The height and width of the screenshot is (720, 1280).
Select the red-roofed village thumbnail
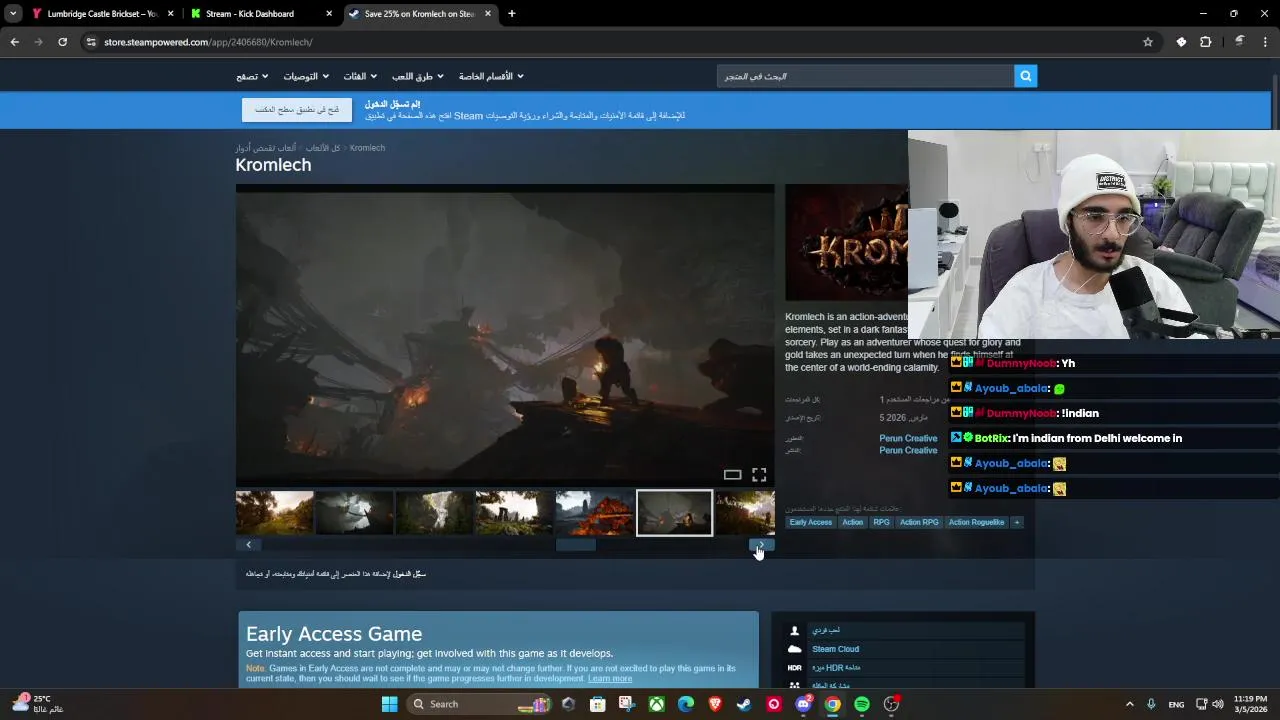(594, 512)
